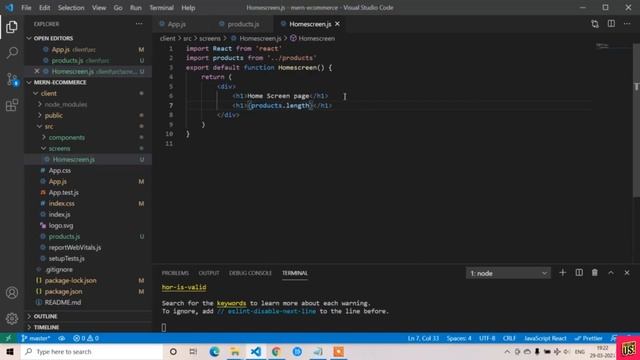Click screens in the breadcrumb path
This screenshot has height=360, width=640.
coord(210,38)
